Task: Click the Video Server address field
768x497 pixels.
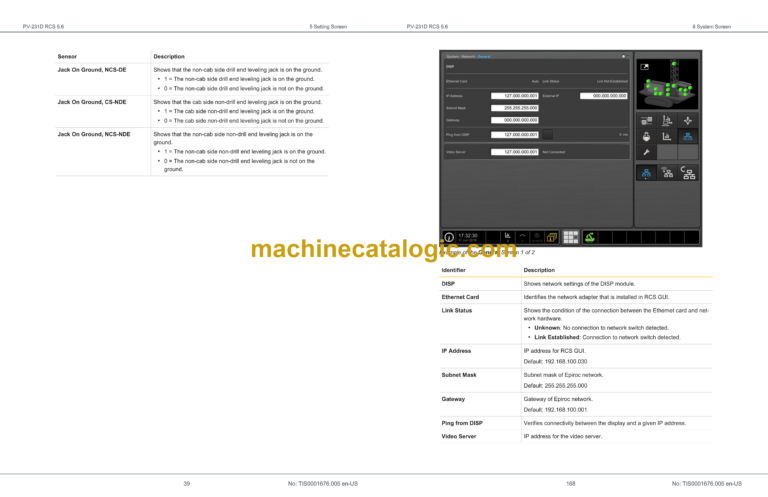Action: click(514, 152)
